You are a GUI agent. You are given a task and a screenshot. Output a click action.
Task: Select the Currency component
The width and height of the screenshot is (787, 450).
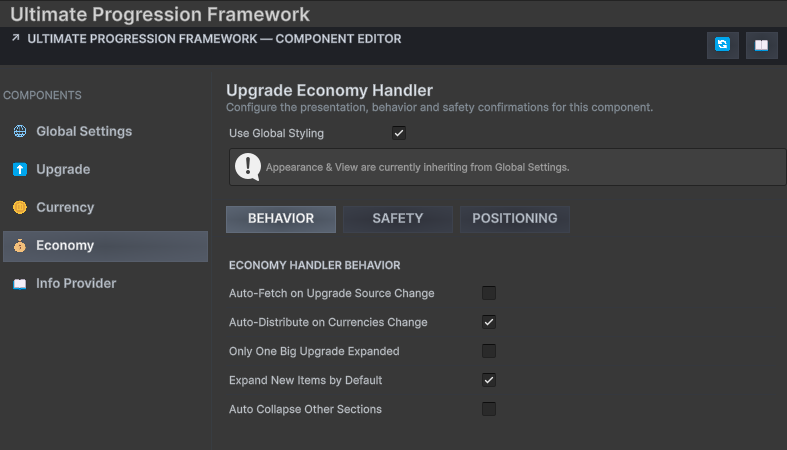105,207
